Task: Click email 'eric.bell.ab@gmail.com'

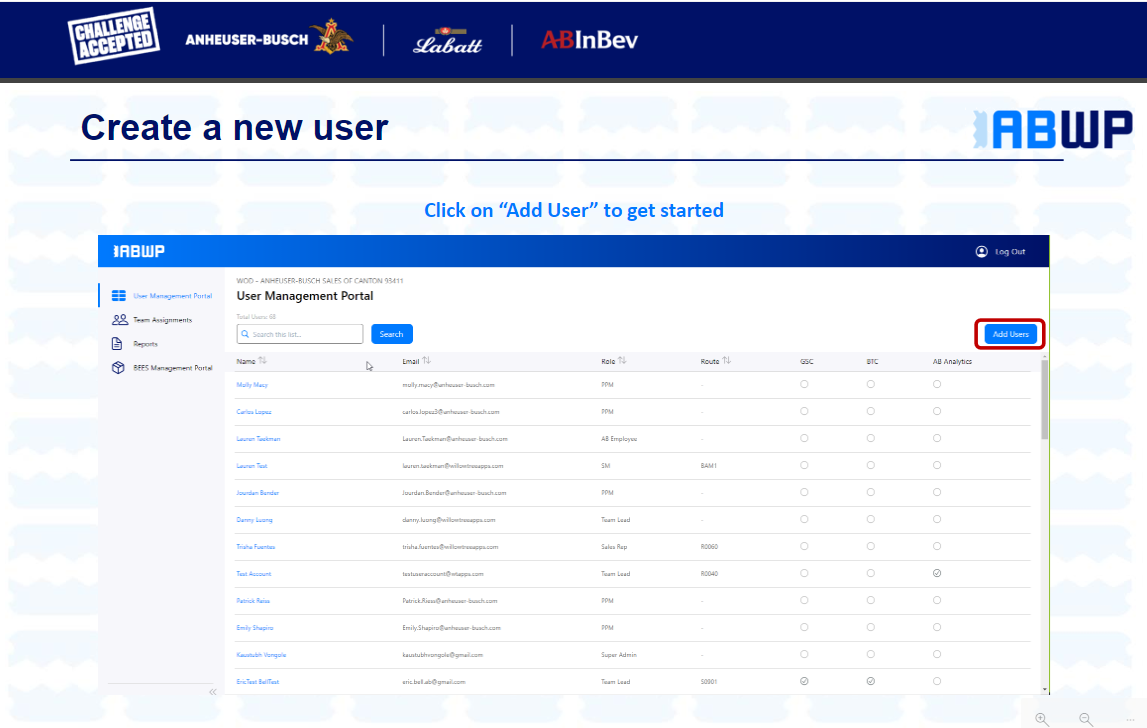Action: pos(434,682)
